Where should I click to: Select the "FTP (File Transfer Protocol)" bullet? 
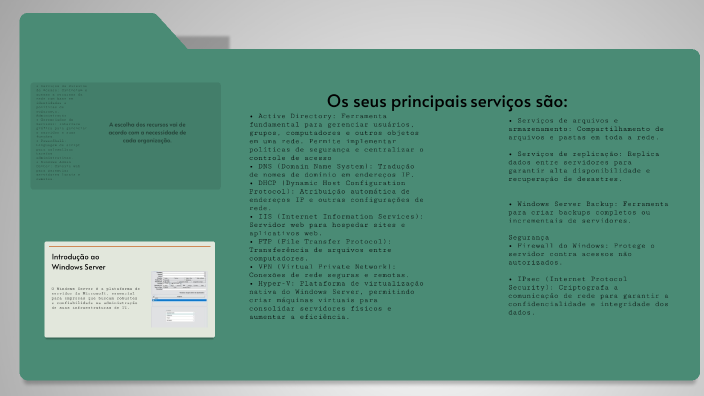click(321, 250)
